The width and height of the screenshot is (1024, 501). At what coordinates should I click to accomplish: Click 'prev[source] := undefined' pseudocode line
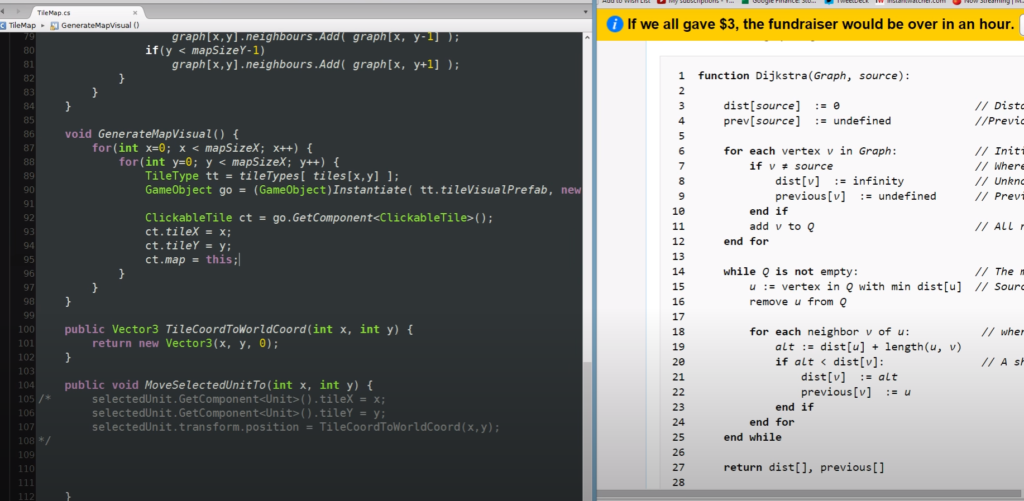(807, 121)
